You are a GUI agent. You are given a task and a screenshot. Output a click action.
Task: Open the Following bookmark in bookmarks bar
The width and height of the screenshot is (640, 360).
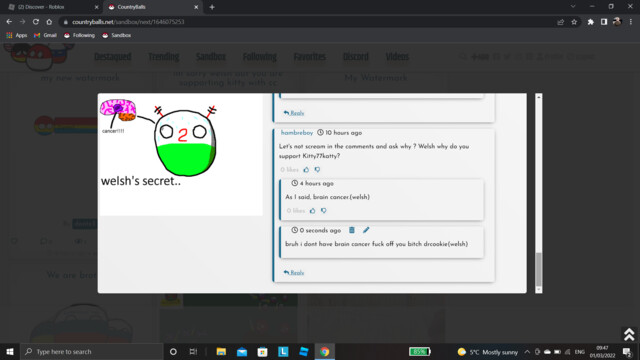tap(79, 36)
